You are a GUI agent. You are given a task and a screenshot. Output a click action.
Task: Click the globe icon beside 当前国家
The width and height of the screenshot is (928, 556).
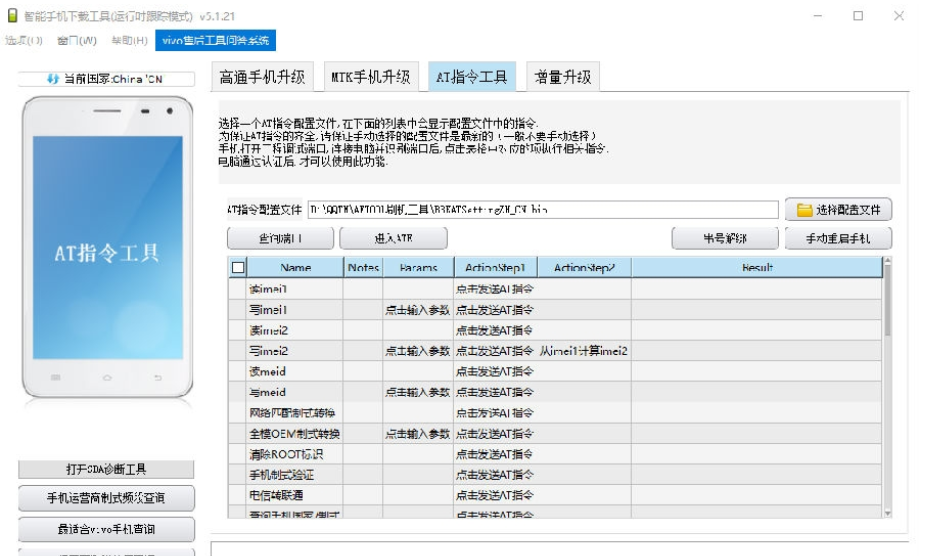click(52, 79)
